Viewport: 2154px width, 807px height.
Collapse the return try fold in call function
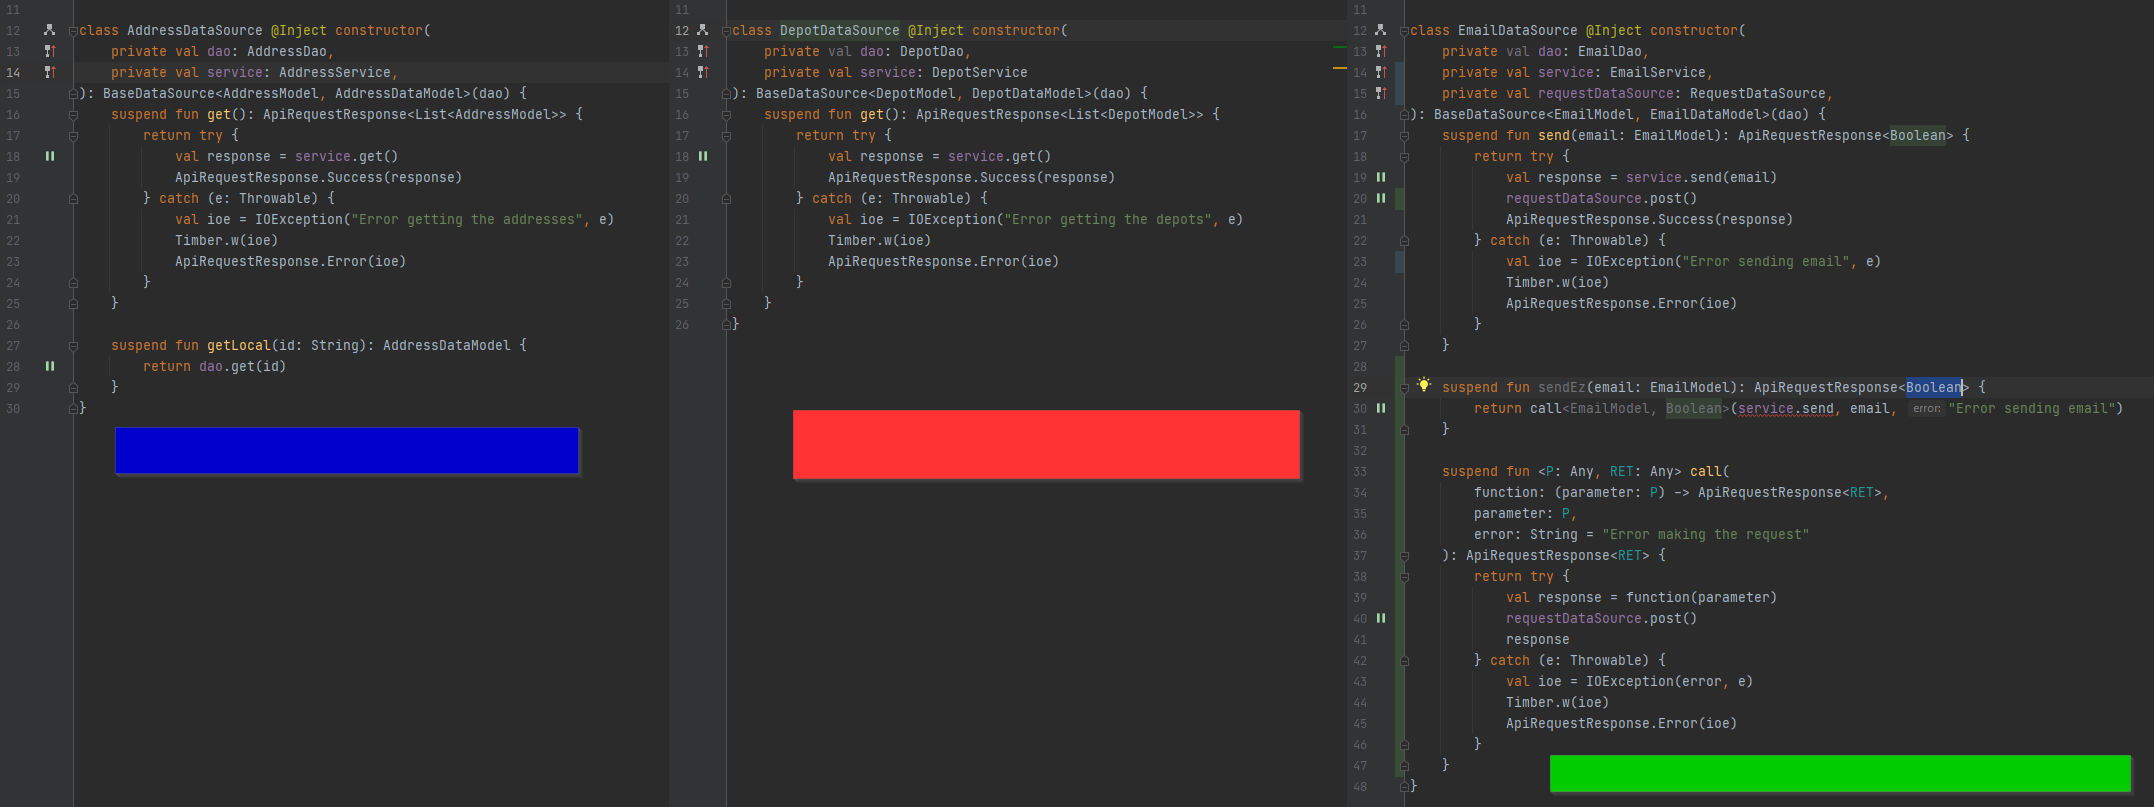coord(1404,577)
